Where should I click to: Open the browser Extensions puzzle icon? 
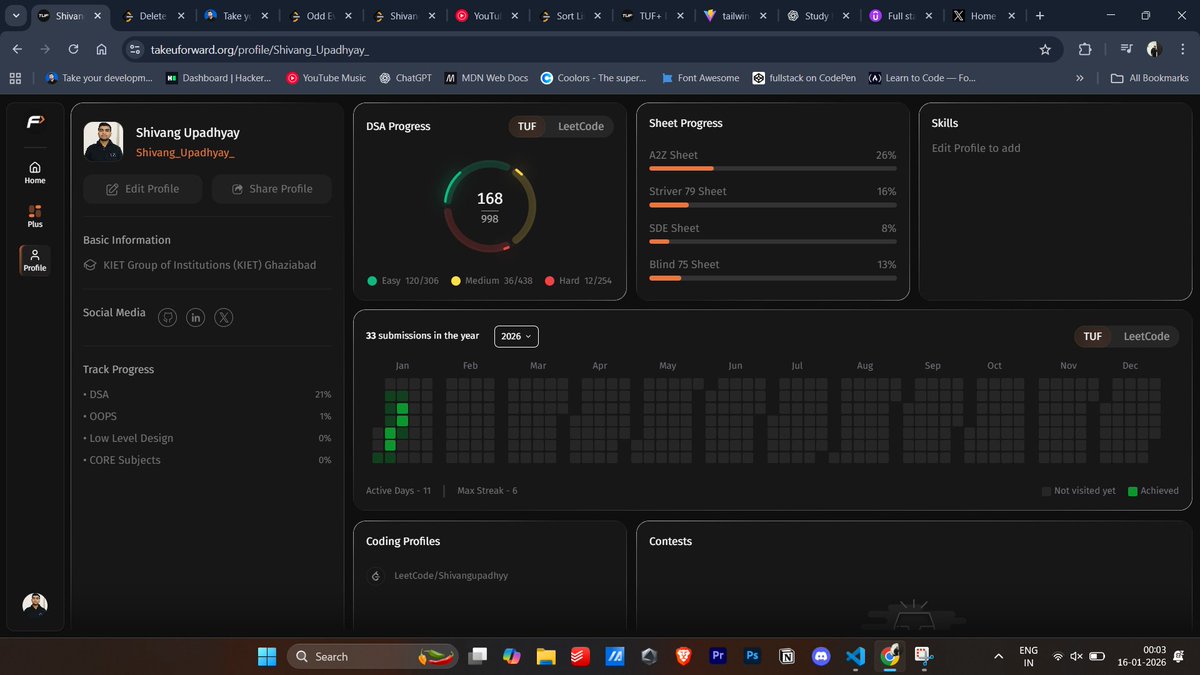pos(1085,49)
